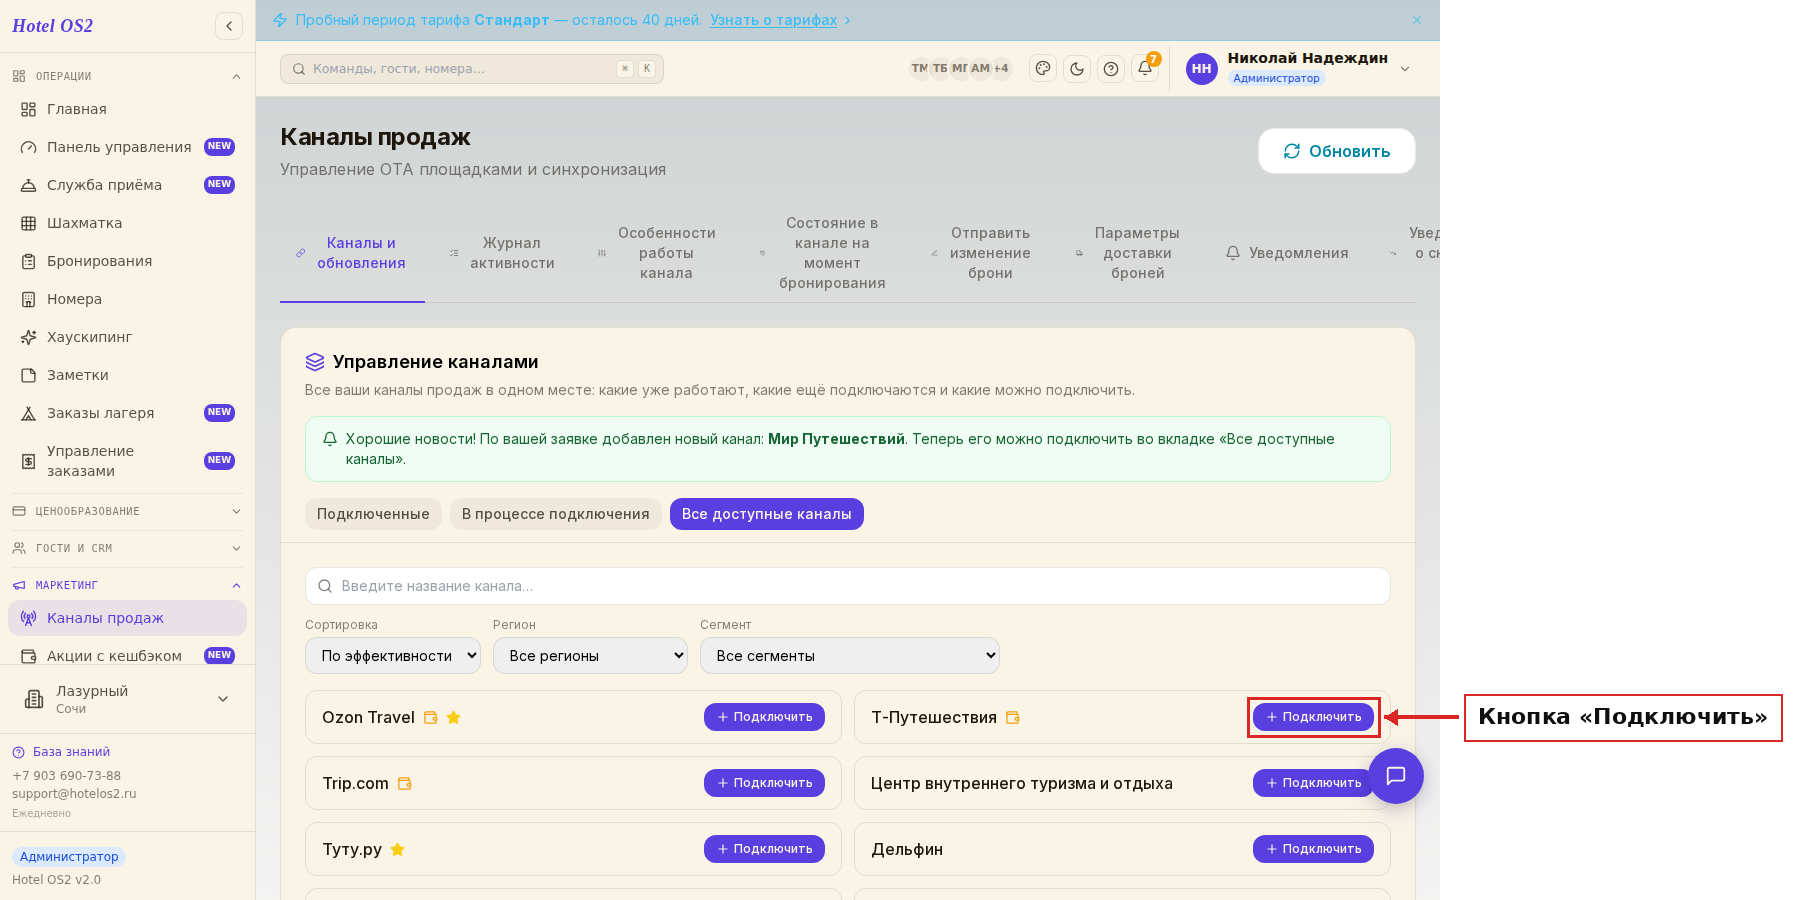Collapse the sidebar with chevron button

click(x=229, y=26)
